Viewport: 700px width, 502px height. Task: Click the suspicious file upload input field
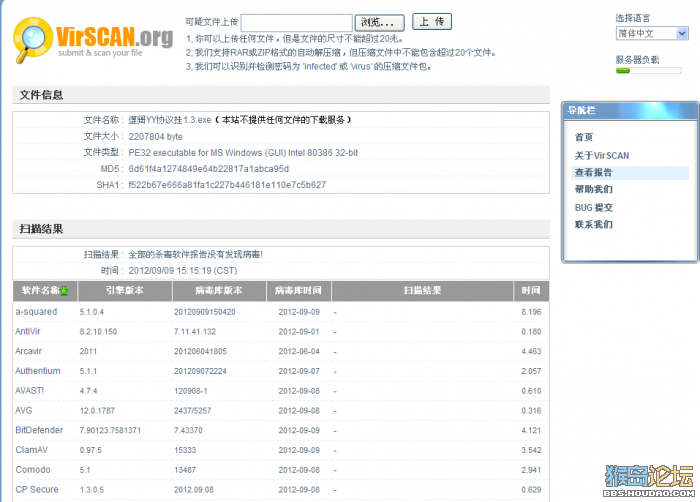296,22
